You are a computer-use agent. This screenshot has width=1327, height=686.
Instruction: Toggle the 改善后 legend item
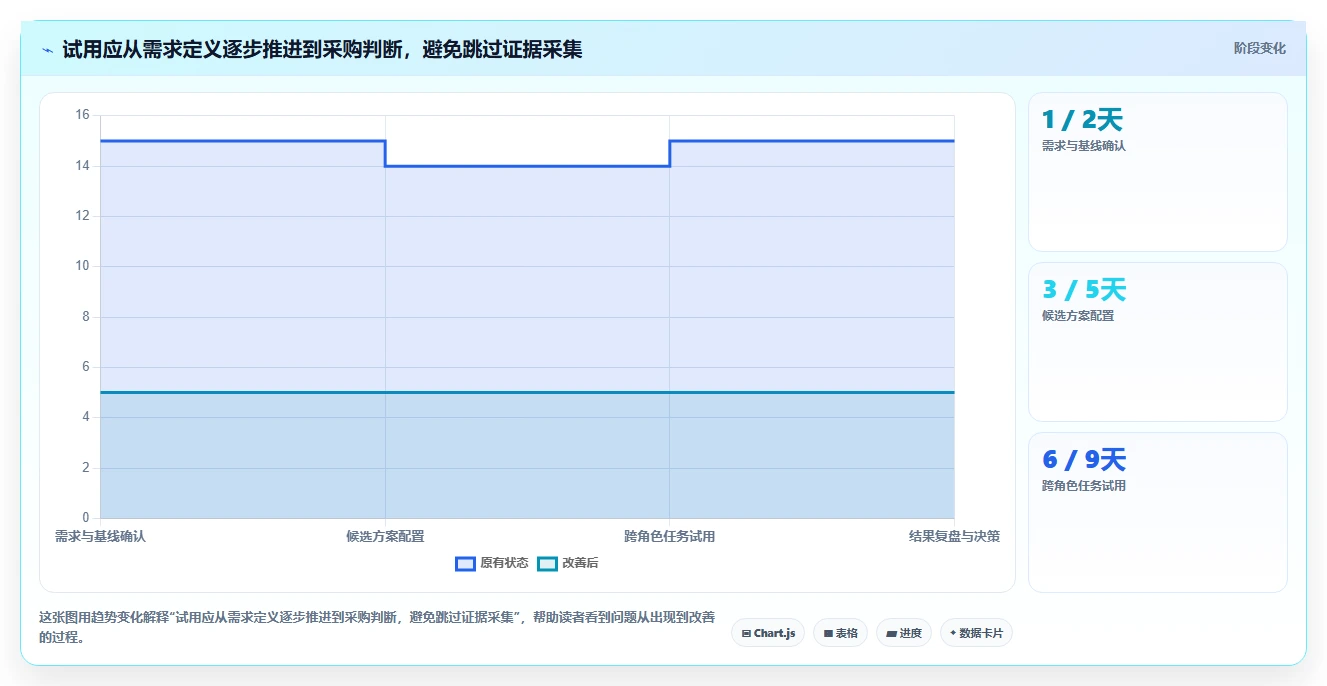(x=568, y=563)
